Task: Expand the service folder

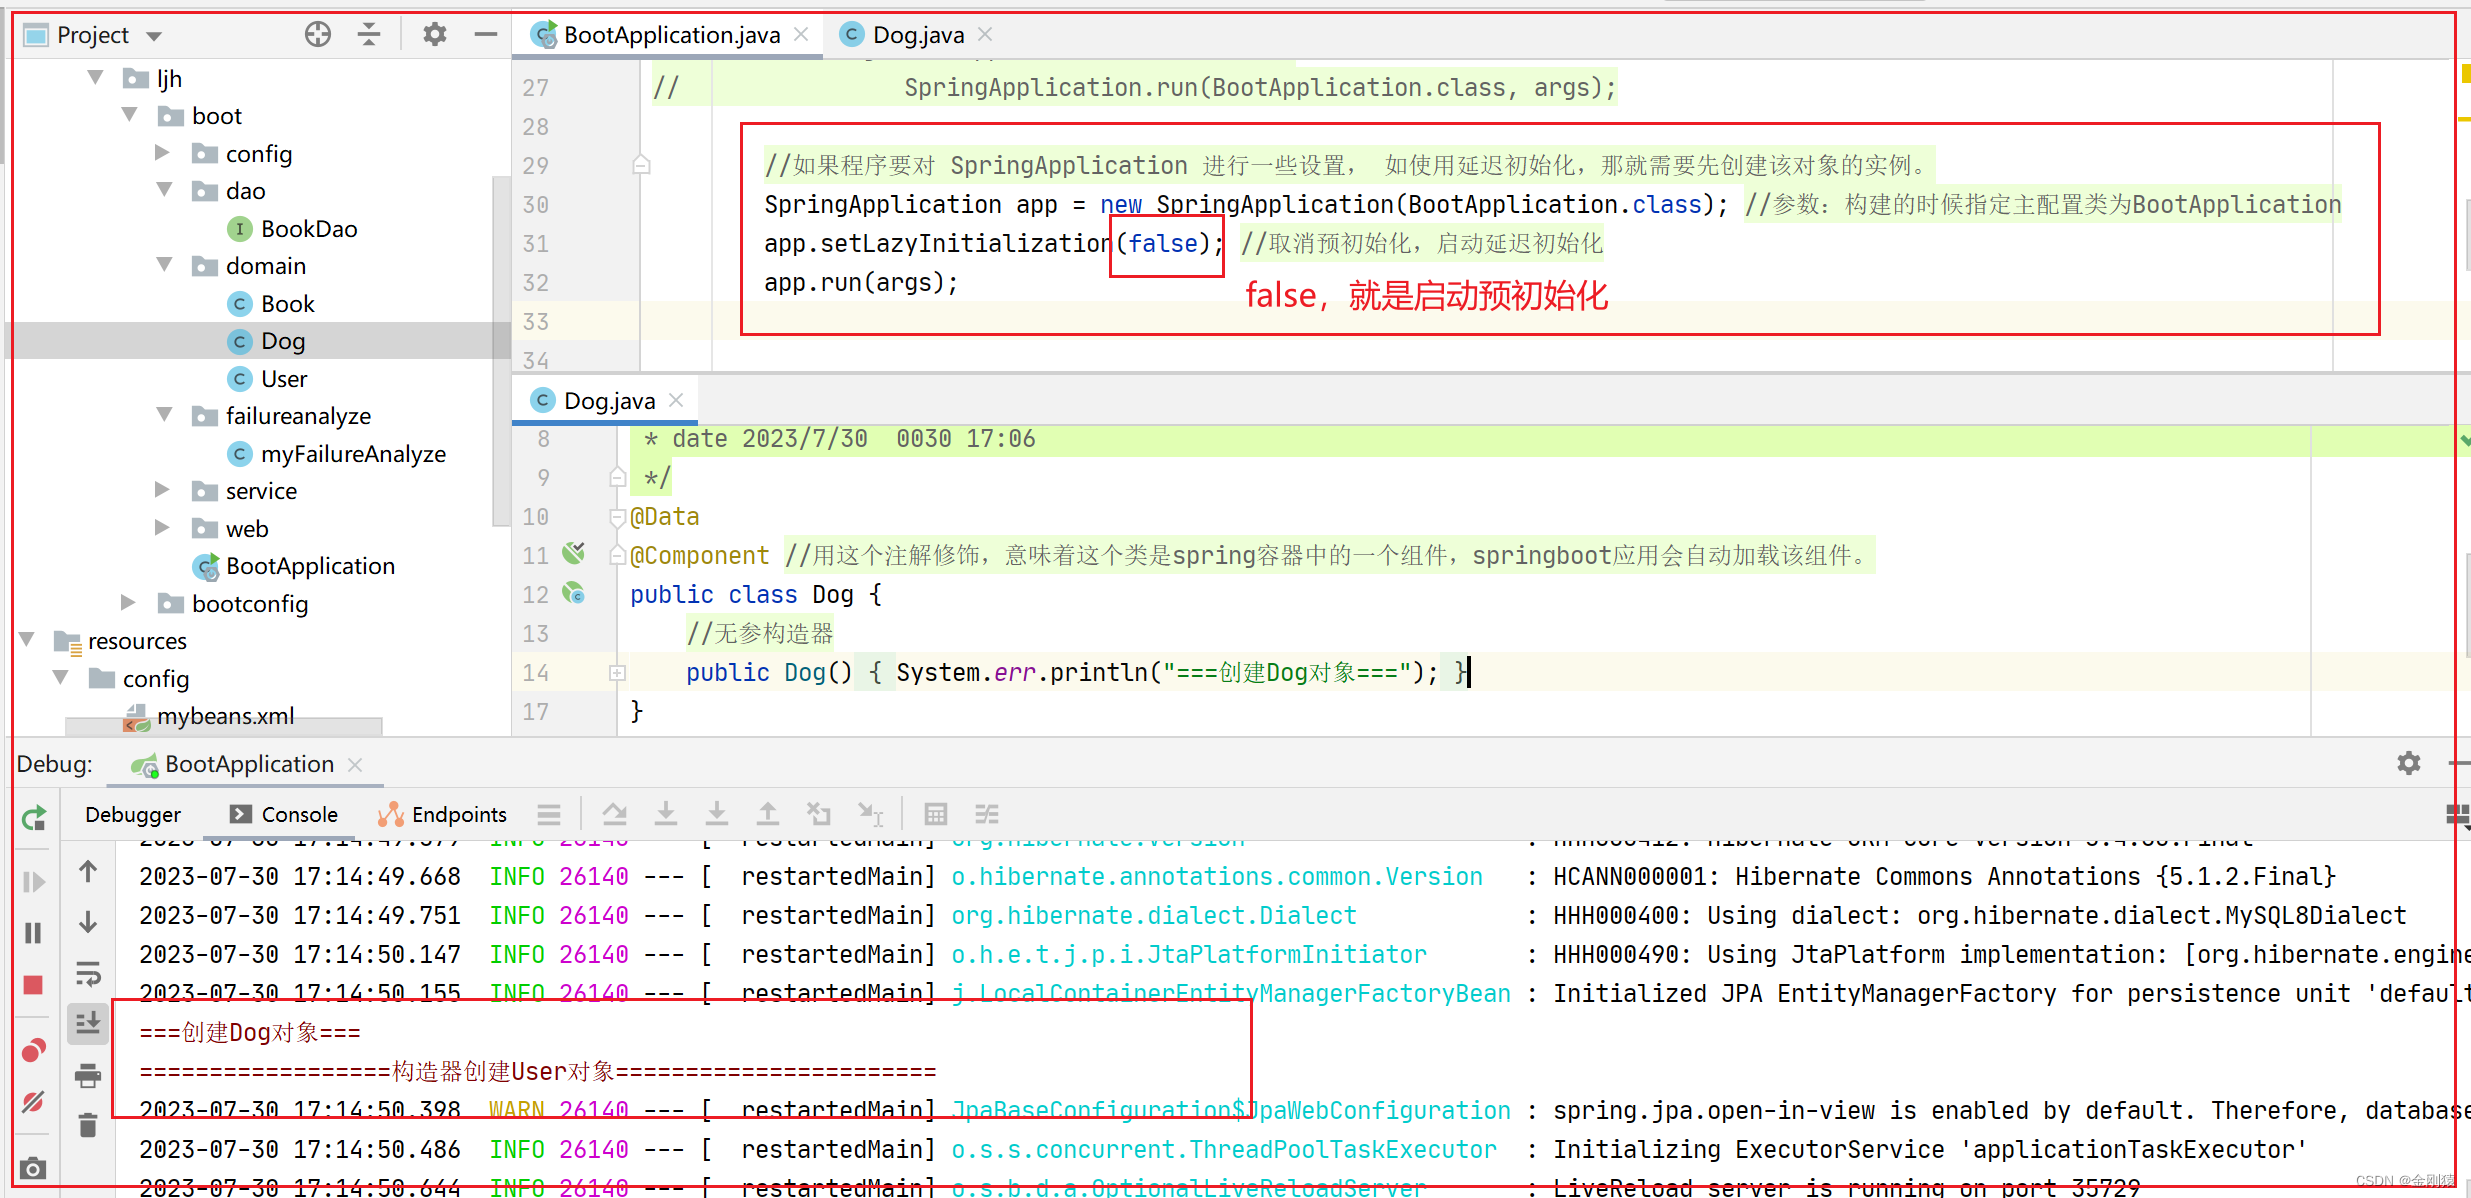Action: click(x=162, y=490)
